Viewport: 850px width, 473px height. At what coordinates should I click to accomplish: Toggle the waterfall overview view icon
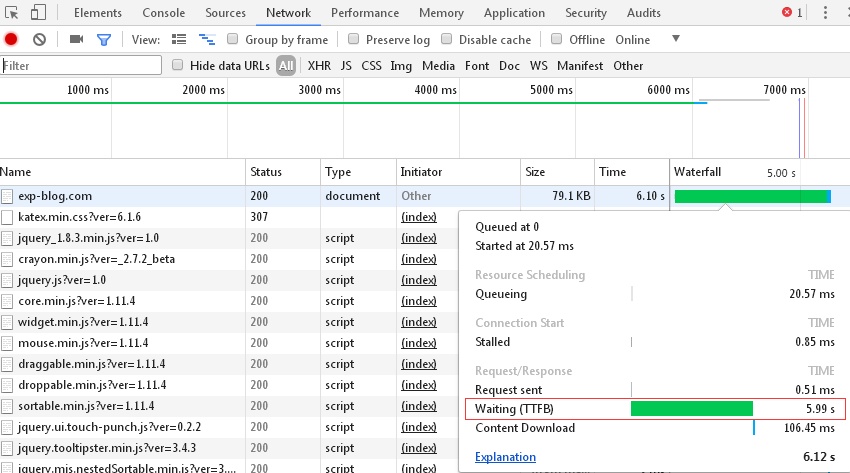pyautogui.click(x=207, y=39)
